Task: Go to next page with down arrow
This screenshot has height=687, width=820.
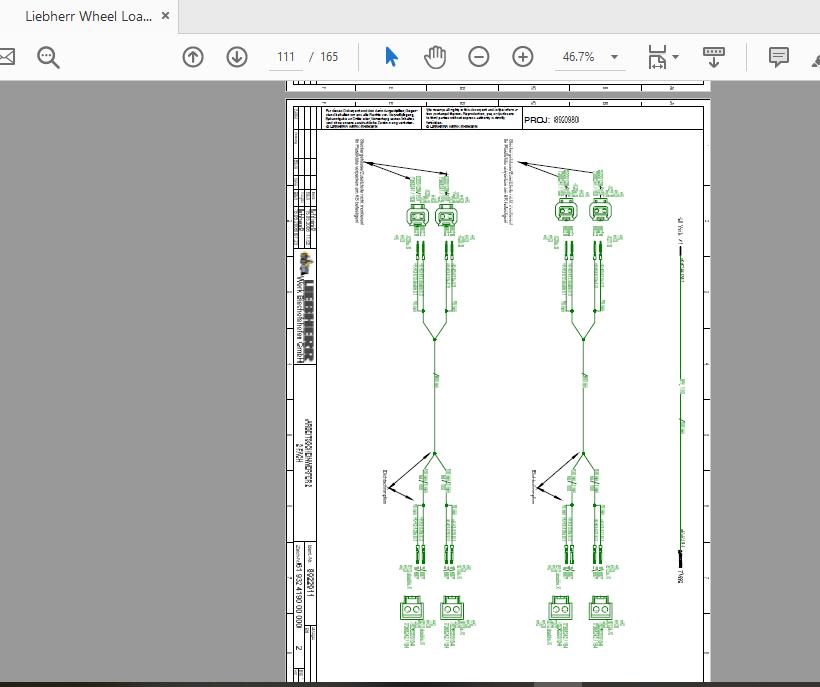Action: pyautogui.click(x=237, y=57)
